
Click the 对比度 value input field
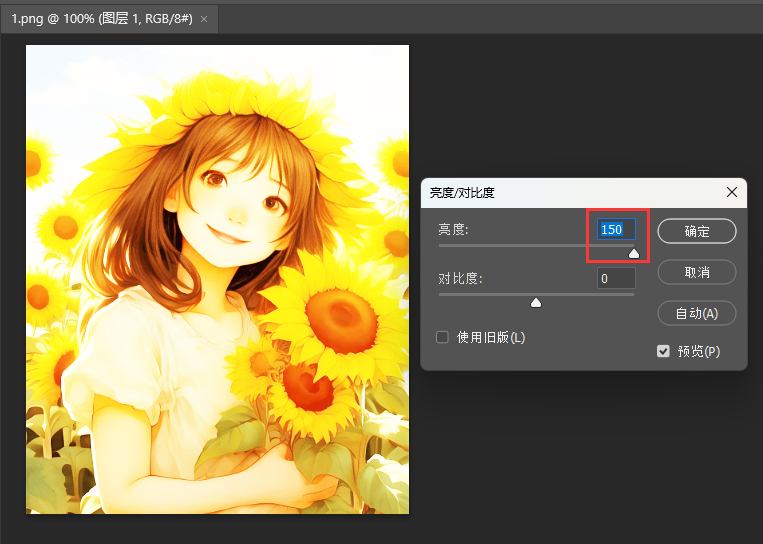(x=617, y=278)
